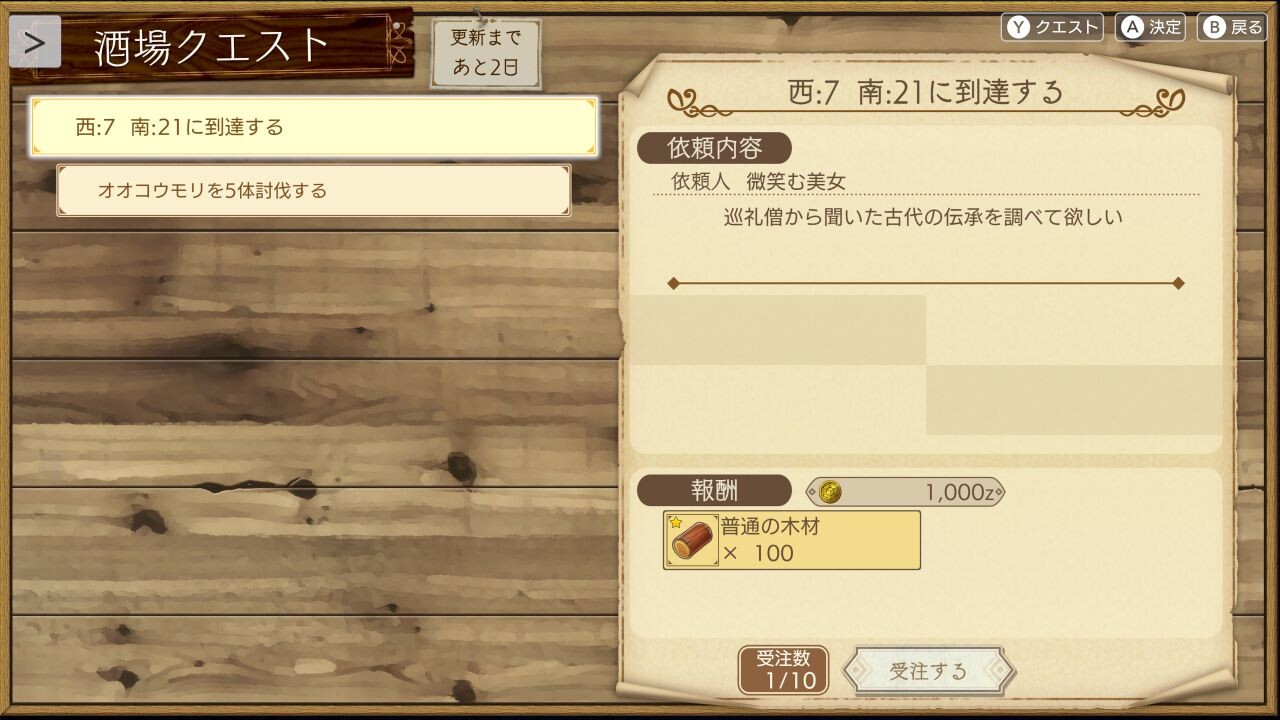Click the A circle icon
The height and width of the screenshot is (720, 1280).
[x=1132, y=28]
